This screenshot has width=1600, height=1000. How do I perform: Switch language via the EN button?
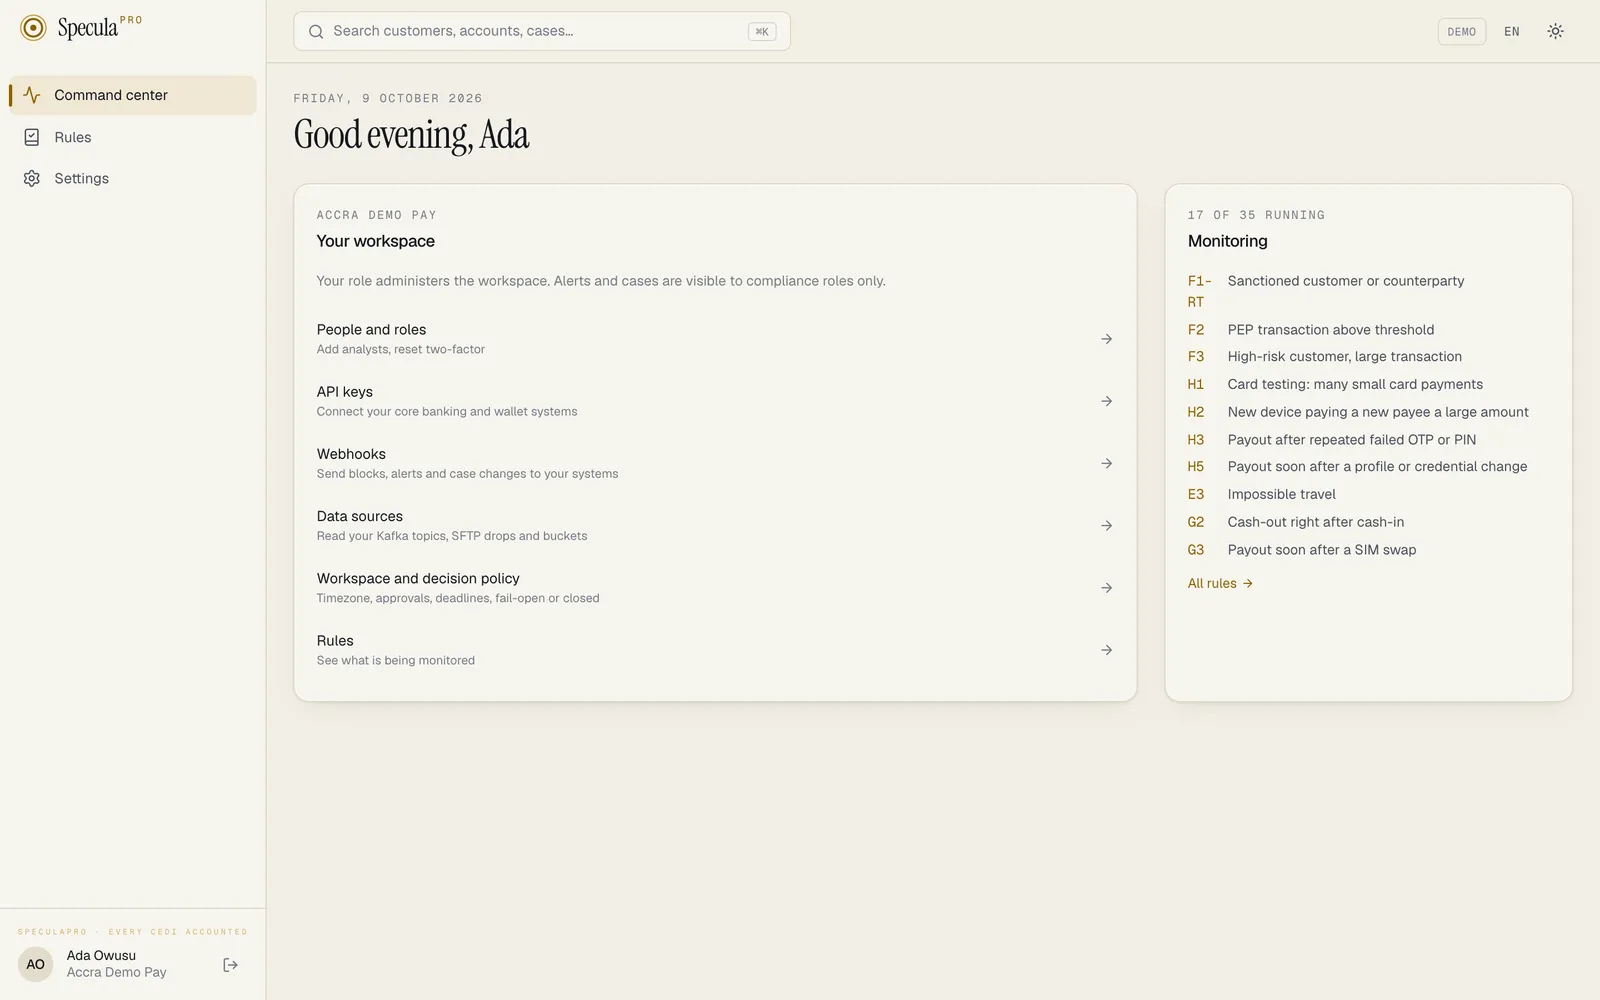[1512, 31]
